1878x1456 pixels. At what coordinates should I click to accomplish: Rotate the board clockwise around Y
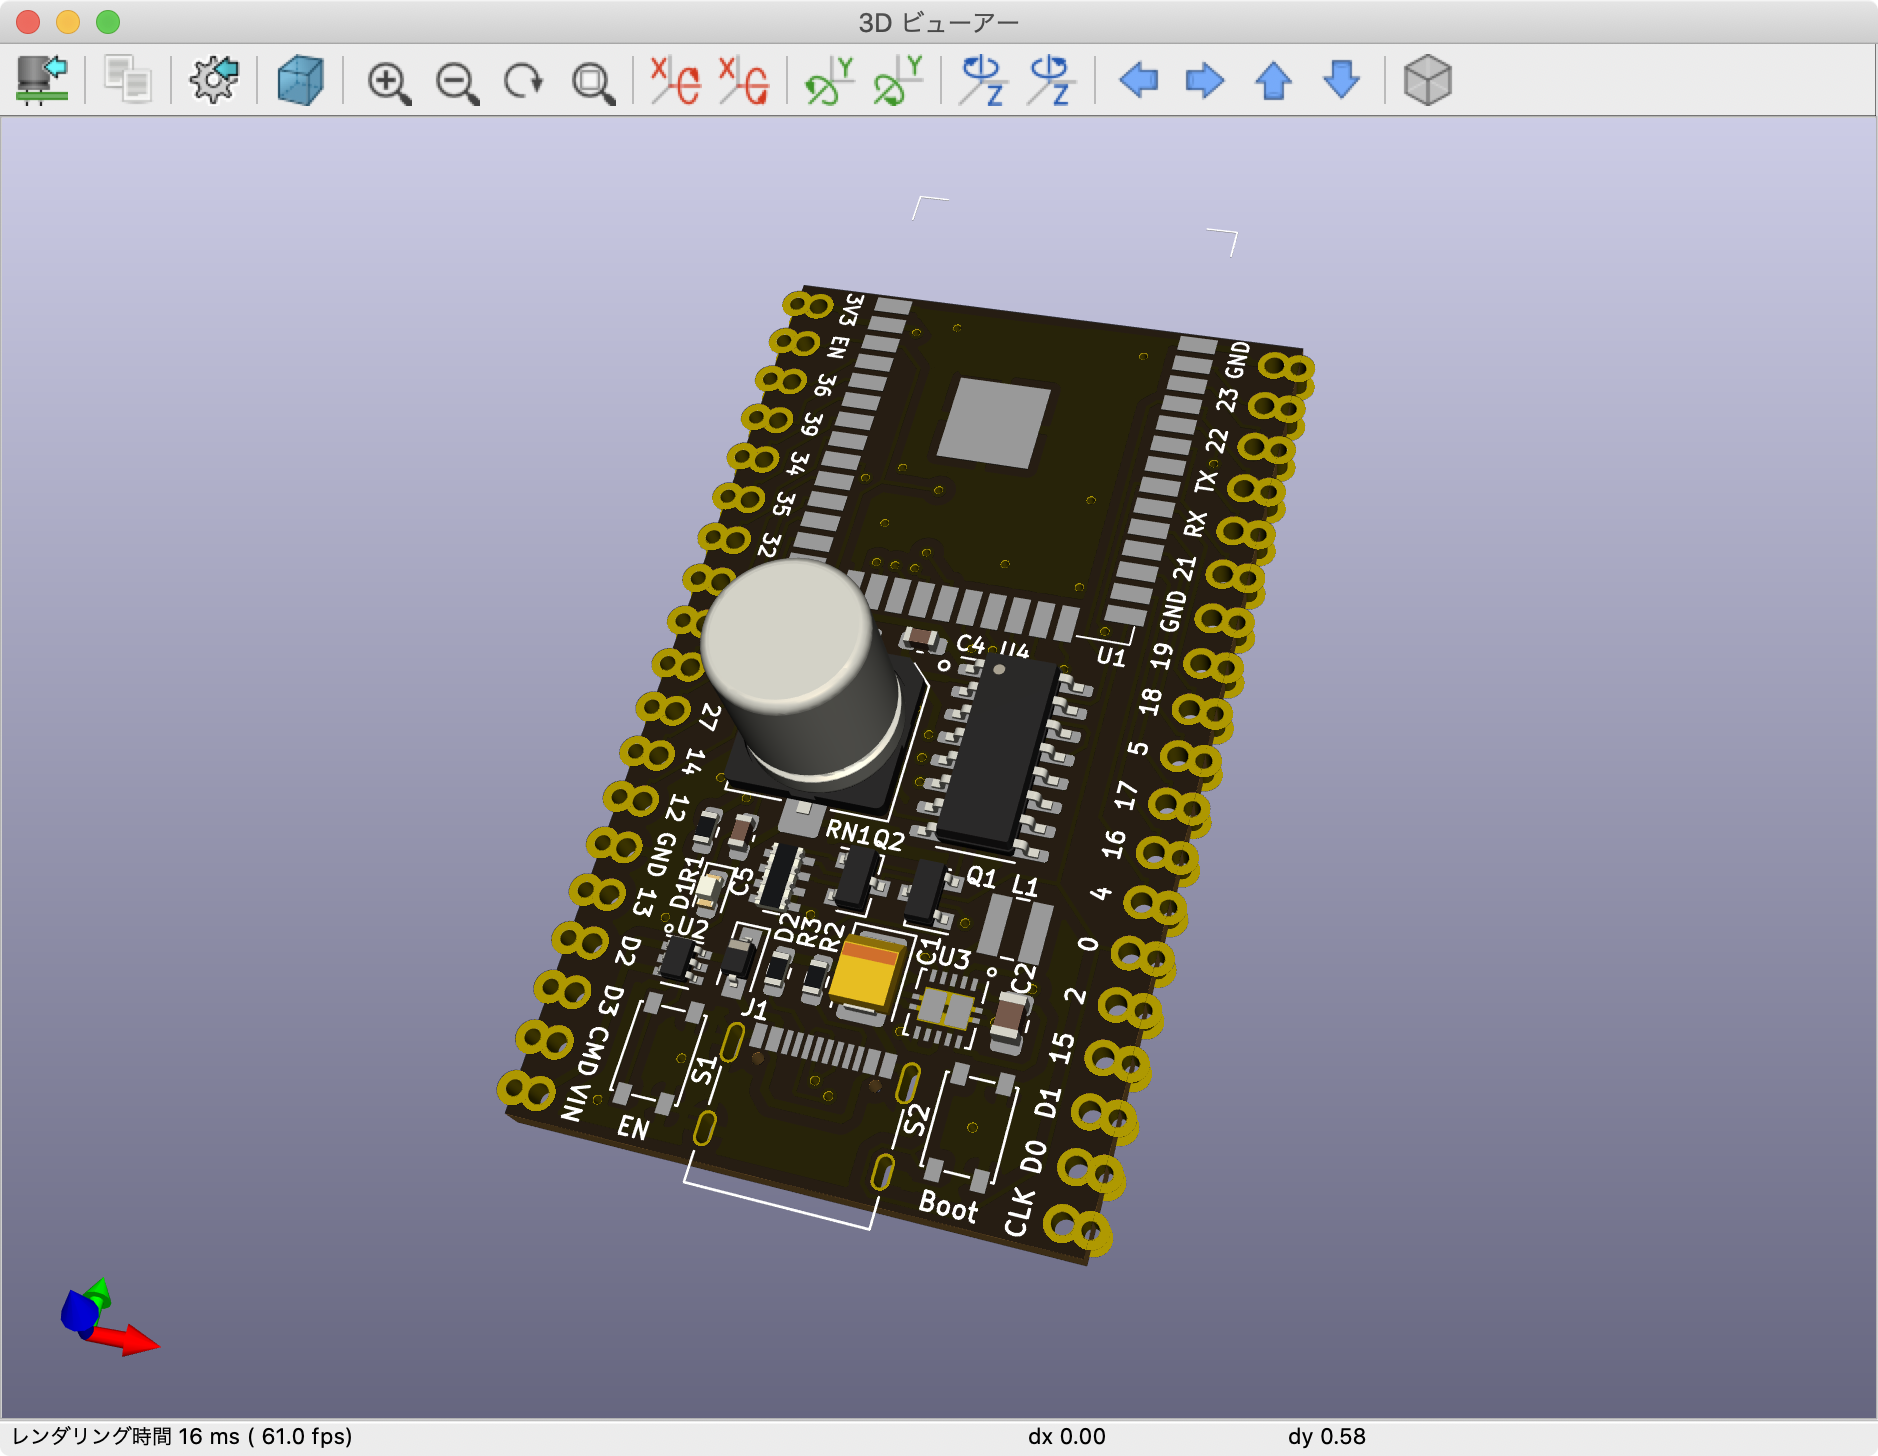829,80
